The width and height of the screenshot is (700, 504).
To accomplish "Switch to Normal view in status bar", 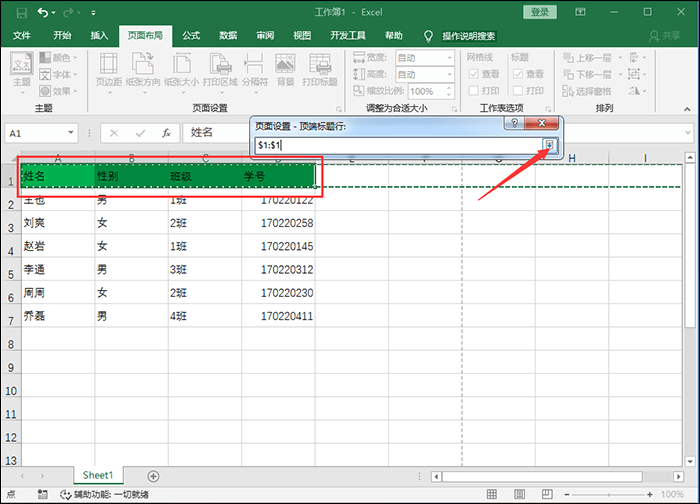I will pos(492,494).
